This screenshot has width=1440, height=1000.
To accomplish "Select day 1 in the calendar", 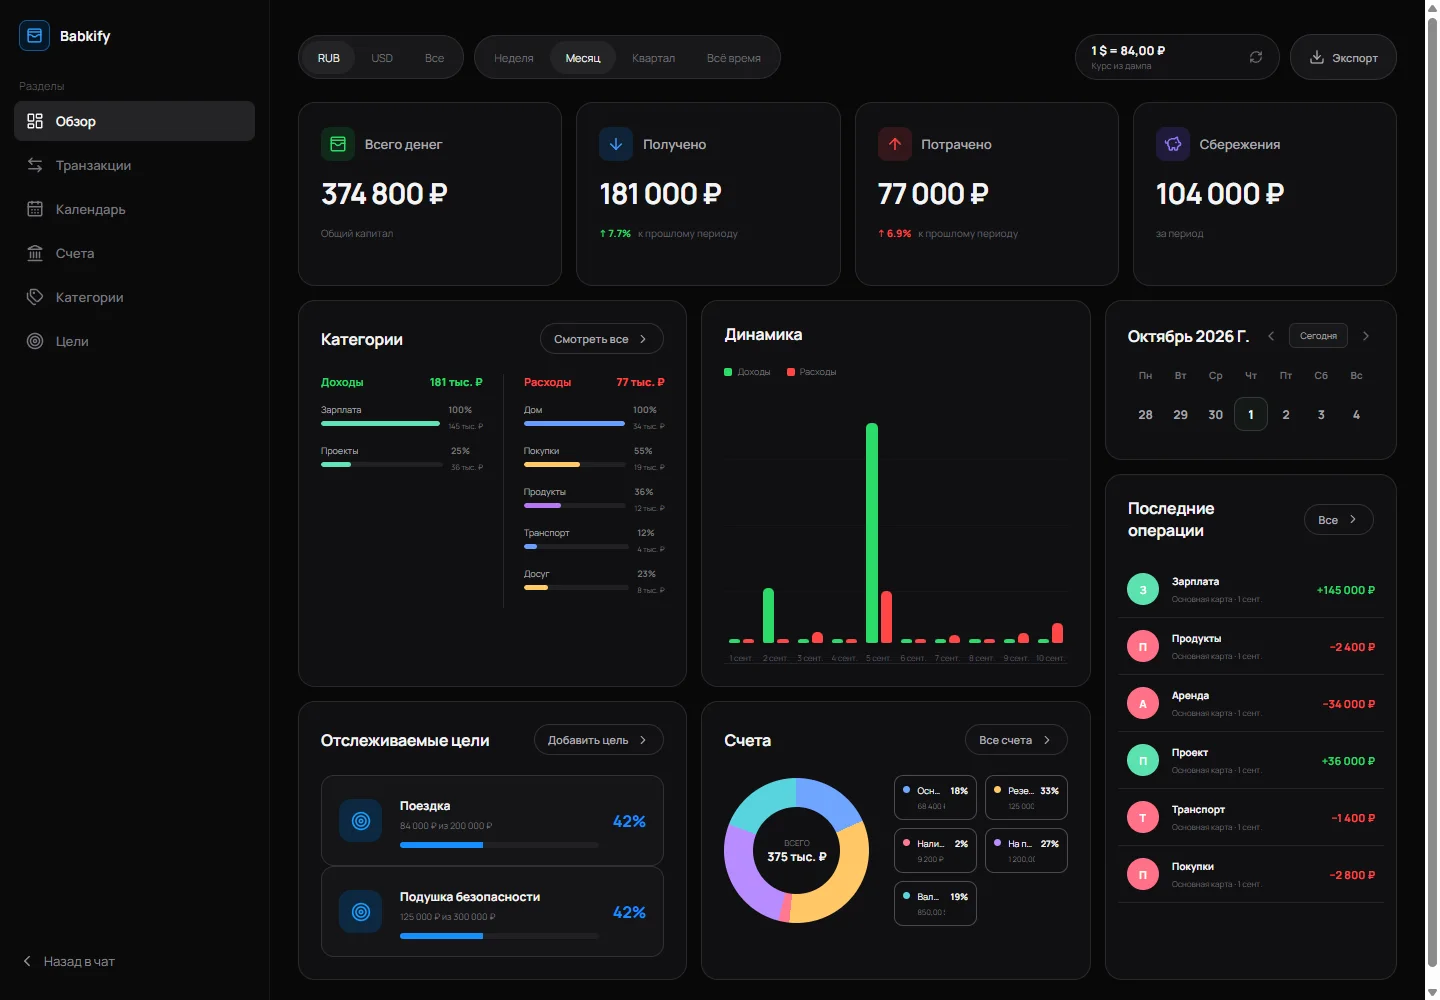I will (x=1251, y=414).
